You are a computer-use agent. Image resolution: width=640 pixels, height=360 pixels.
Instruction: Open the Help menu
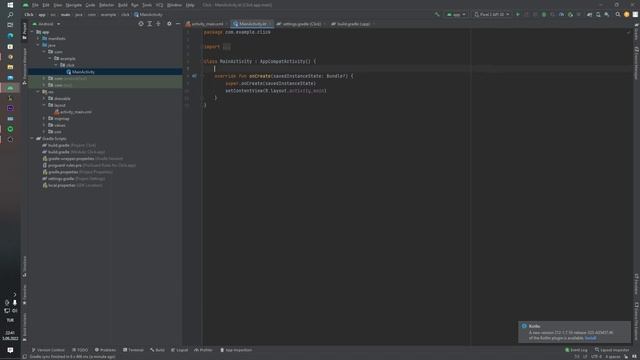tap(190, 5)
